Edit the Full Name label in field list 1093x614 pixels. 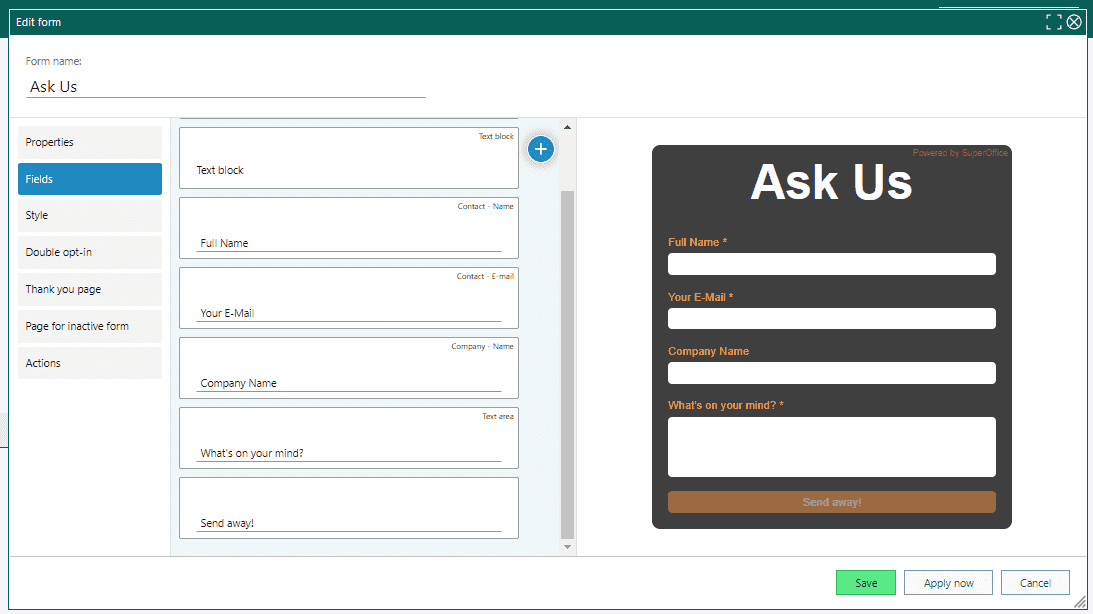point(349,243)
